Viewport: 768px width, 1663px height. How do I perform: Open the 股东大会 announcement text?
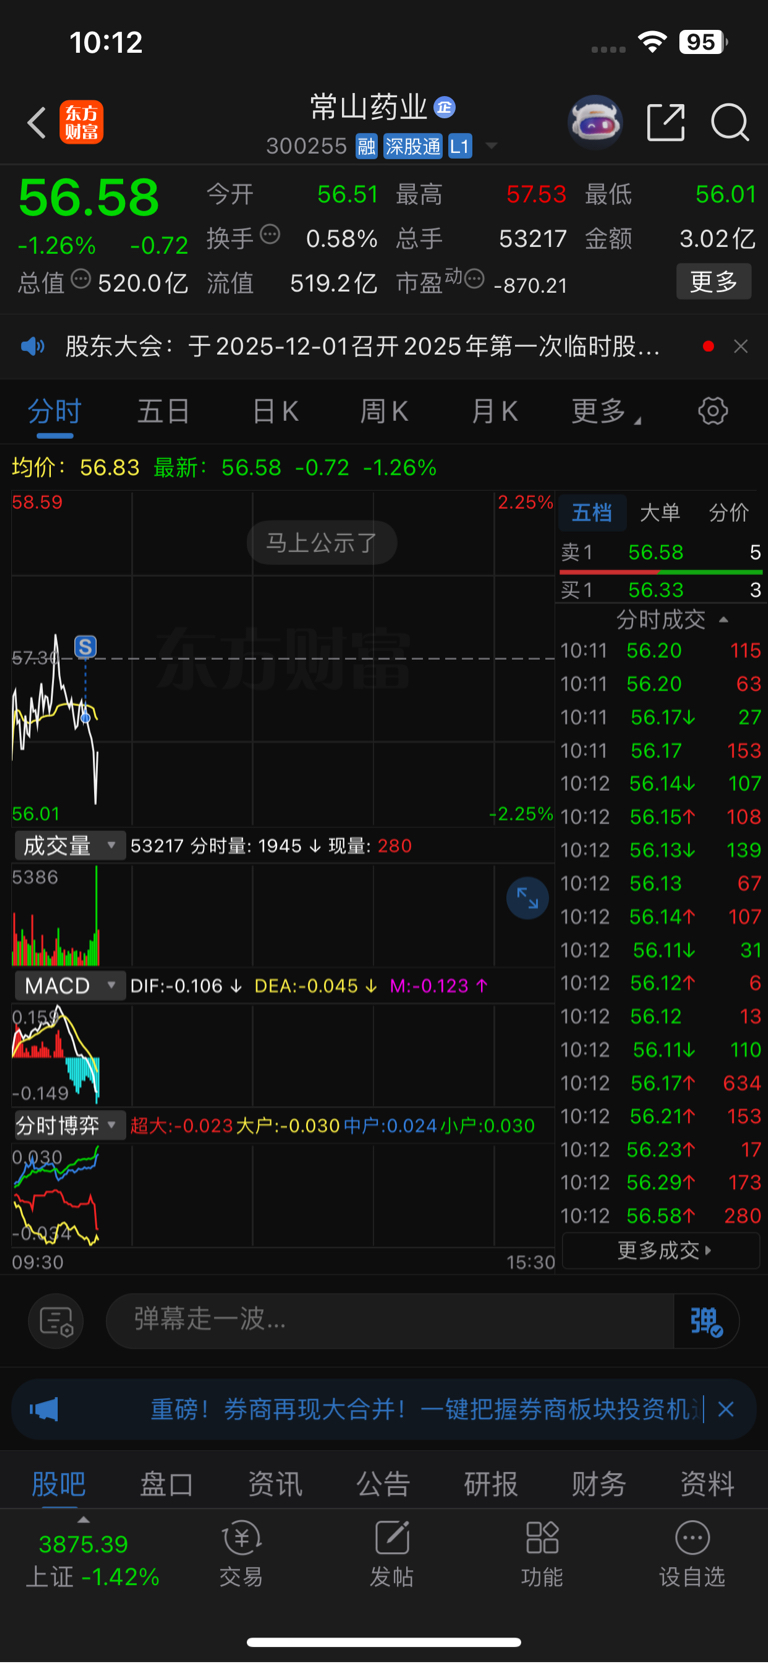[x=362, y=346]
